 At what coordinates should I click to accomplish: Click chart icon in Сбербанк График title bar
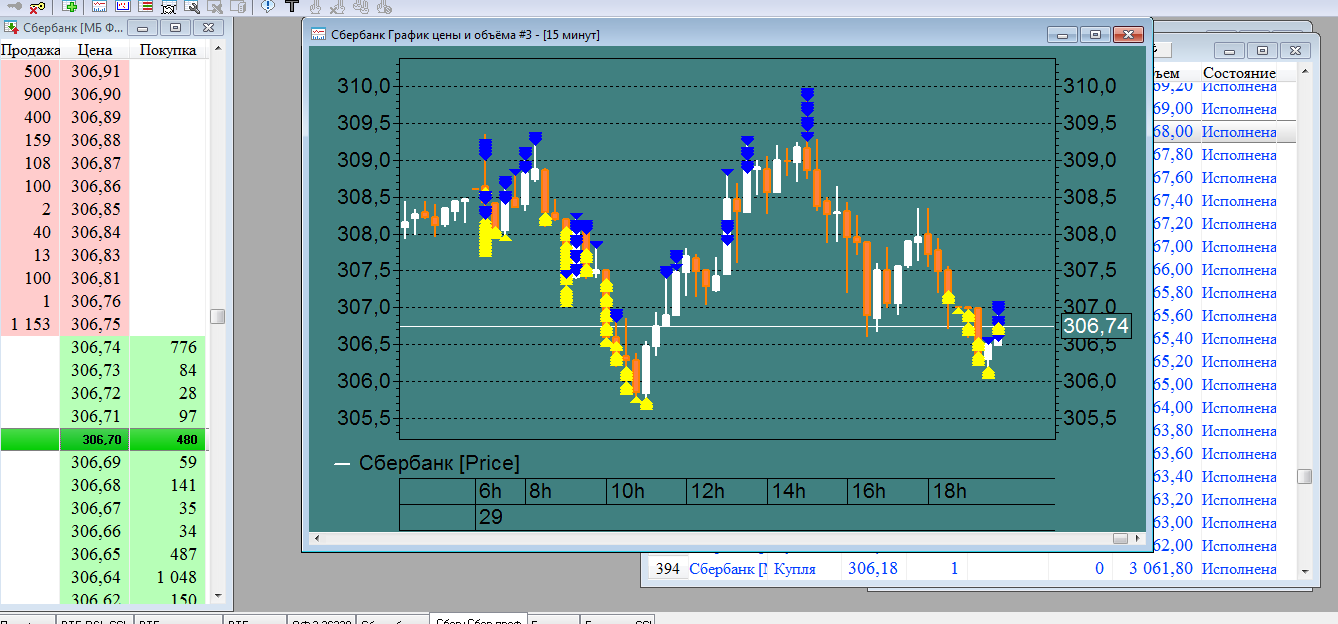(x=319, y=35)
